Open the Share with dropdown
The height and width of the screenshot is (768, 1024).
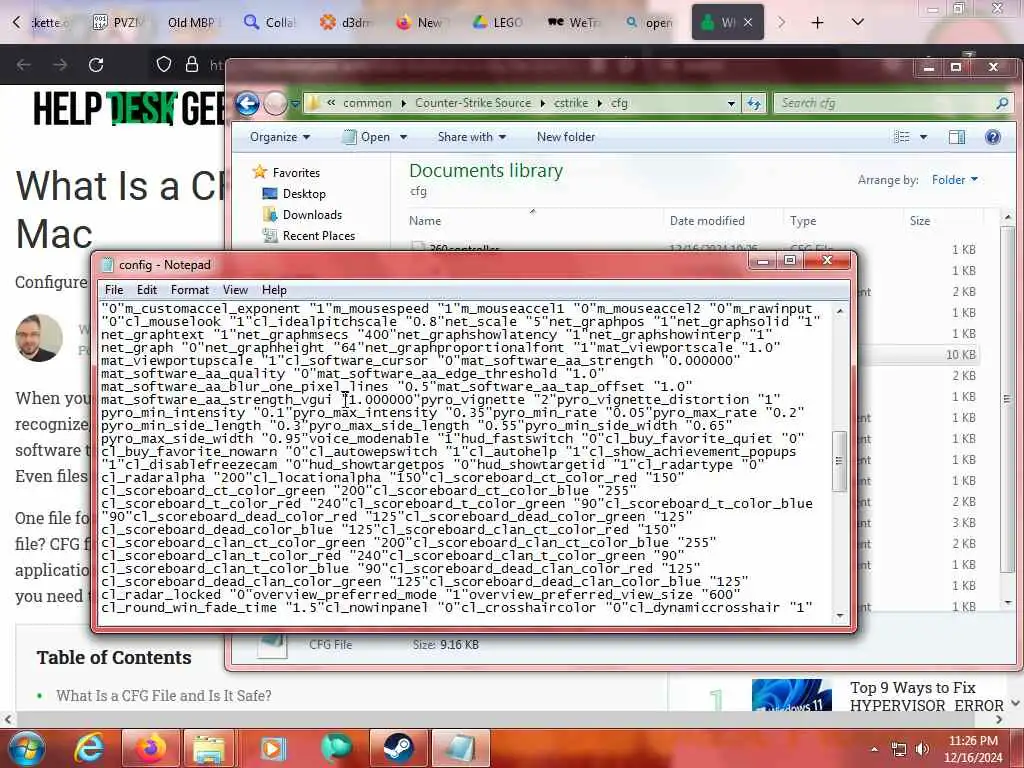click(472, 137)
